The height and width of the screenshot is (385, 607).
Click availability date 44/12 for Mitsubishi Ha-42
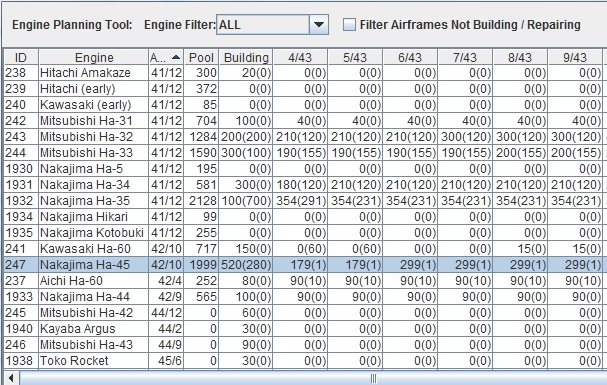click(166, 313)
